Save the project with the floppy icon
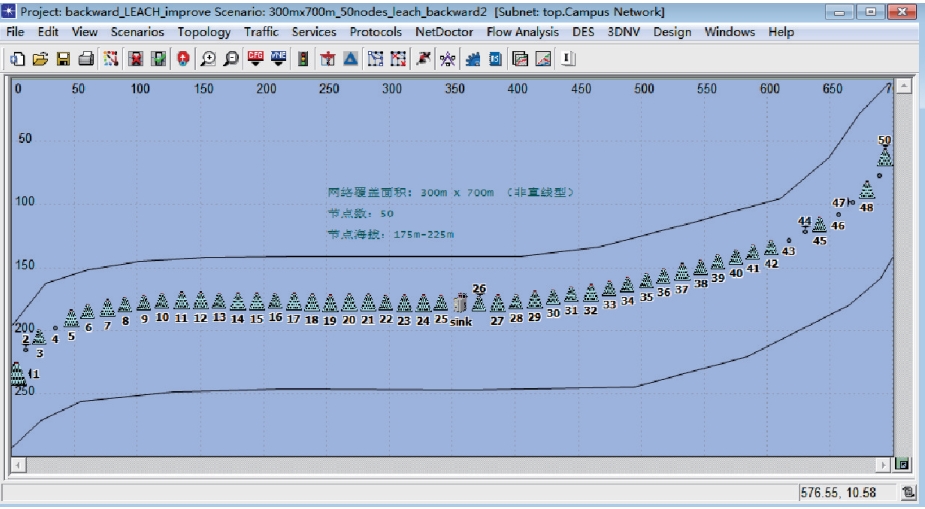Screen dimensions: 925x509 [63, 59]
